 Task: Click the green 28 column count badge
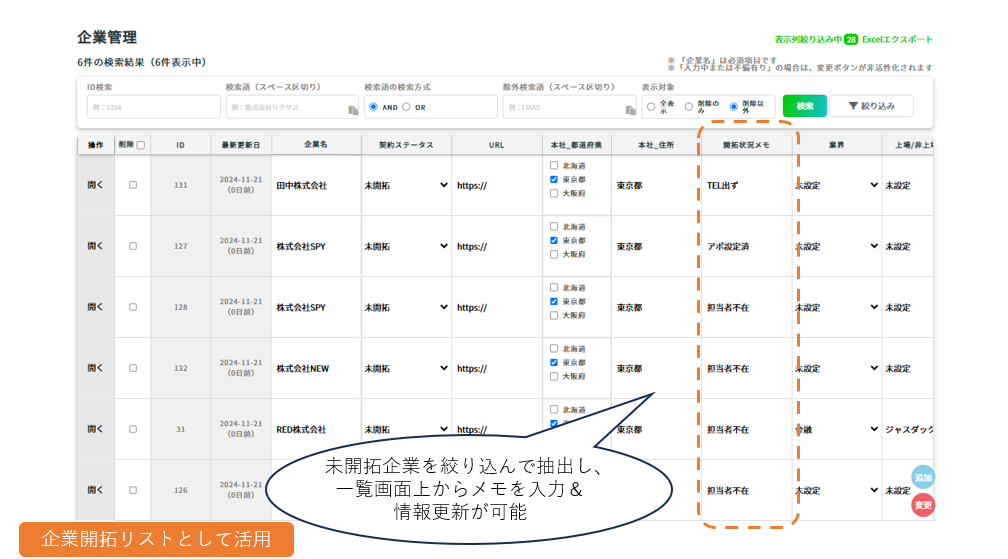[x=850, y=39]
